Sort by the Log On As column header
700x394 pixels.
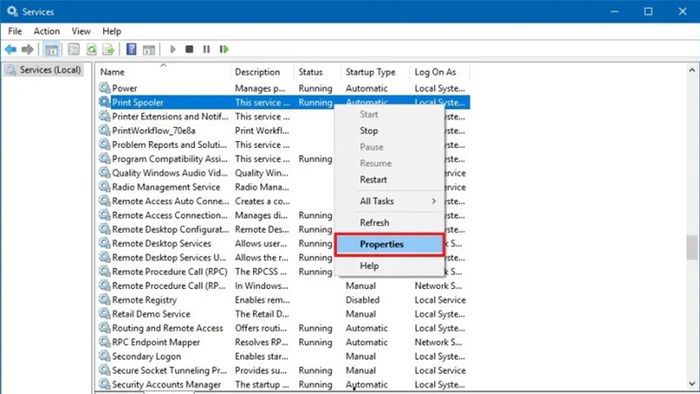point(440,72)
